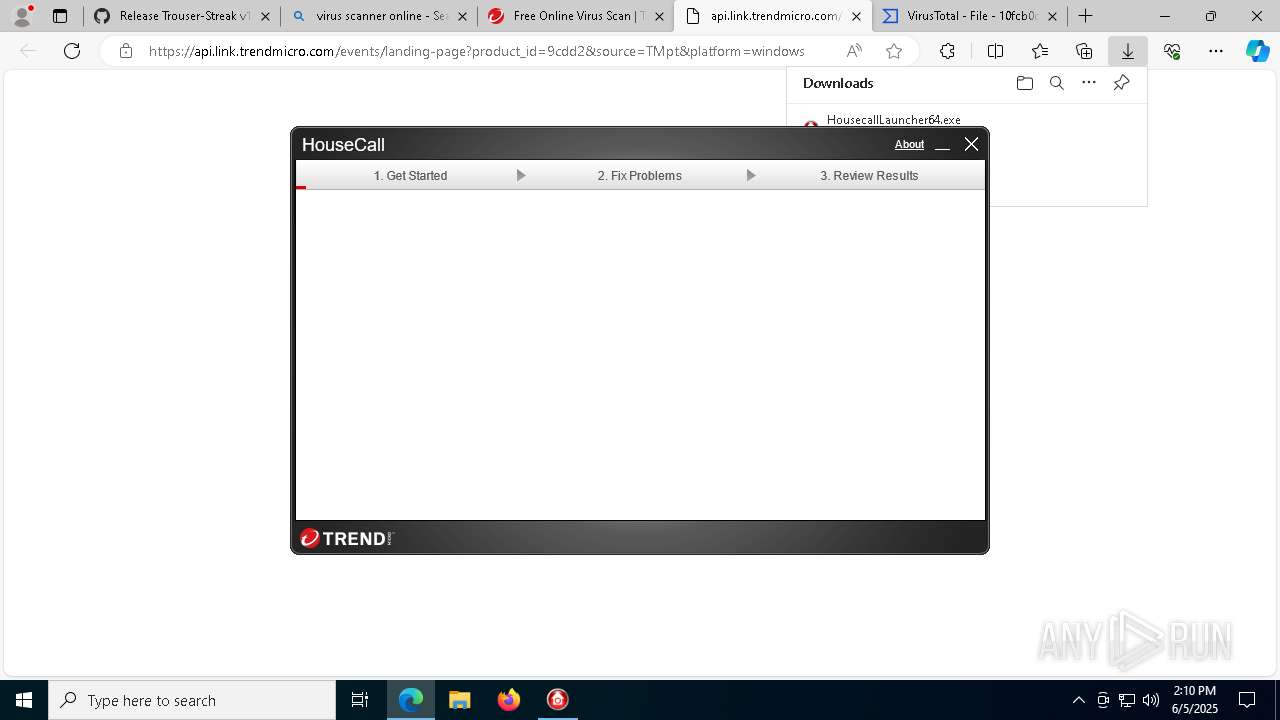1280x720 pixels.
Task: Click the Trend Micro logo in HouseCall footer
Action: (x=347, y=539)
